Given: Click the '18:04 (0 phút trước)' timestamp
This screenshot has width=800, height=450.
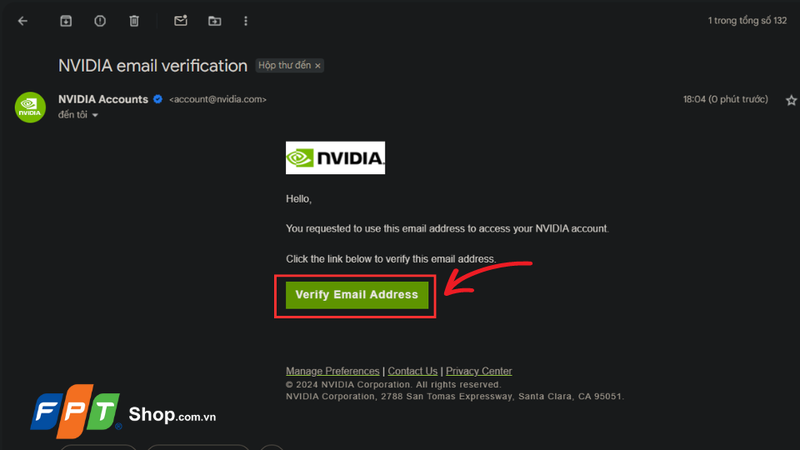Looking at the screenshot, I should [726, 99].
